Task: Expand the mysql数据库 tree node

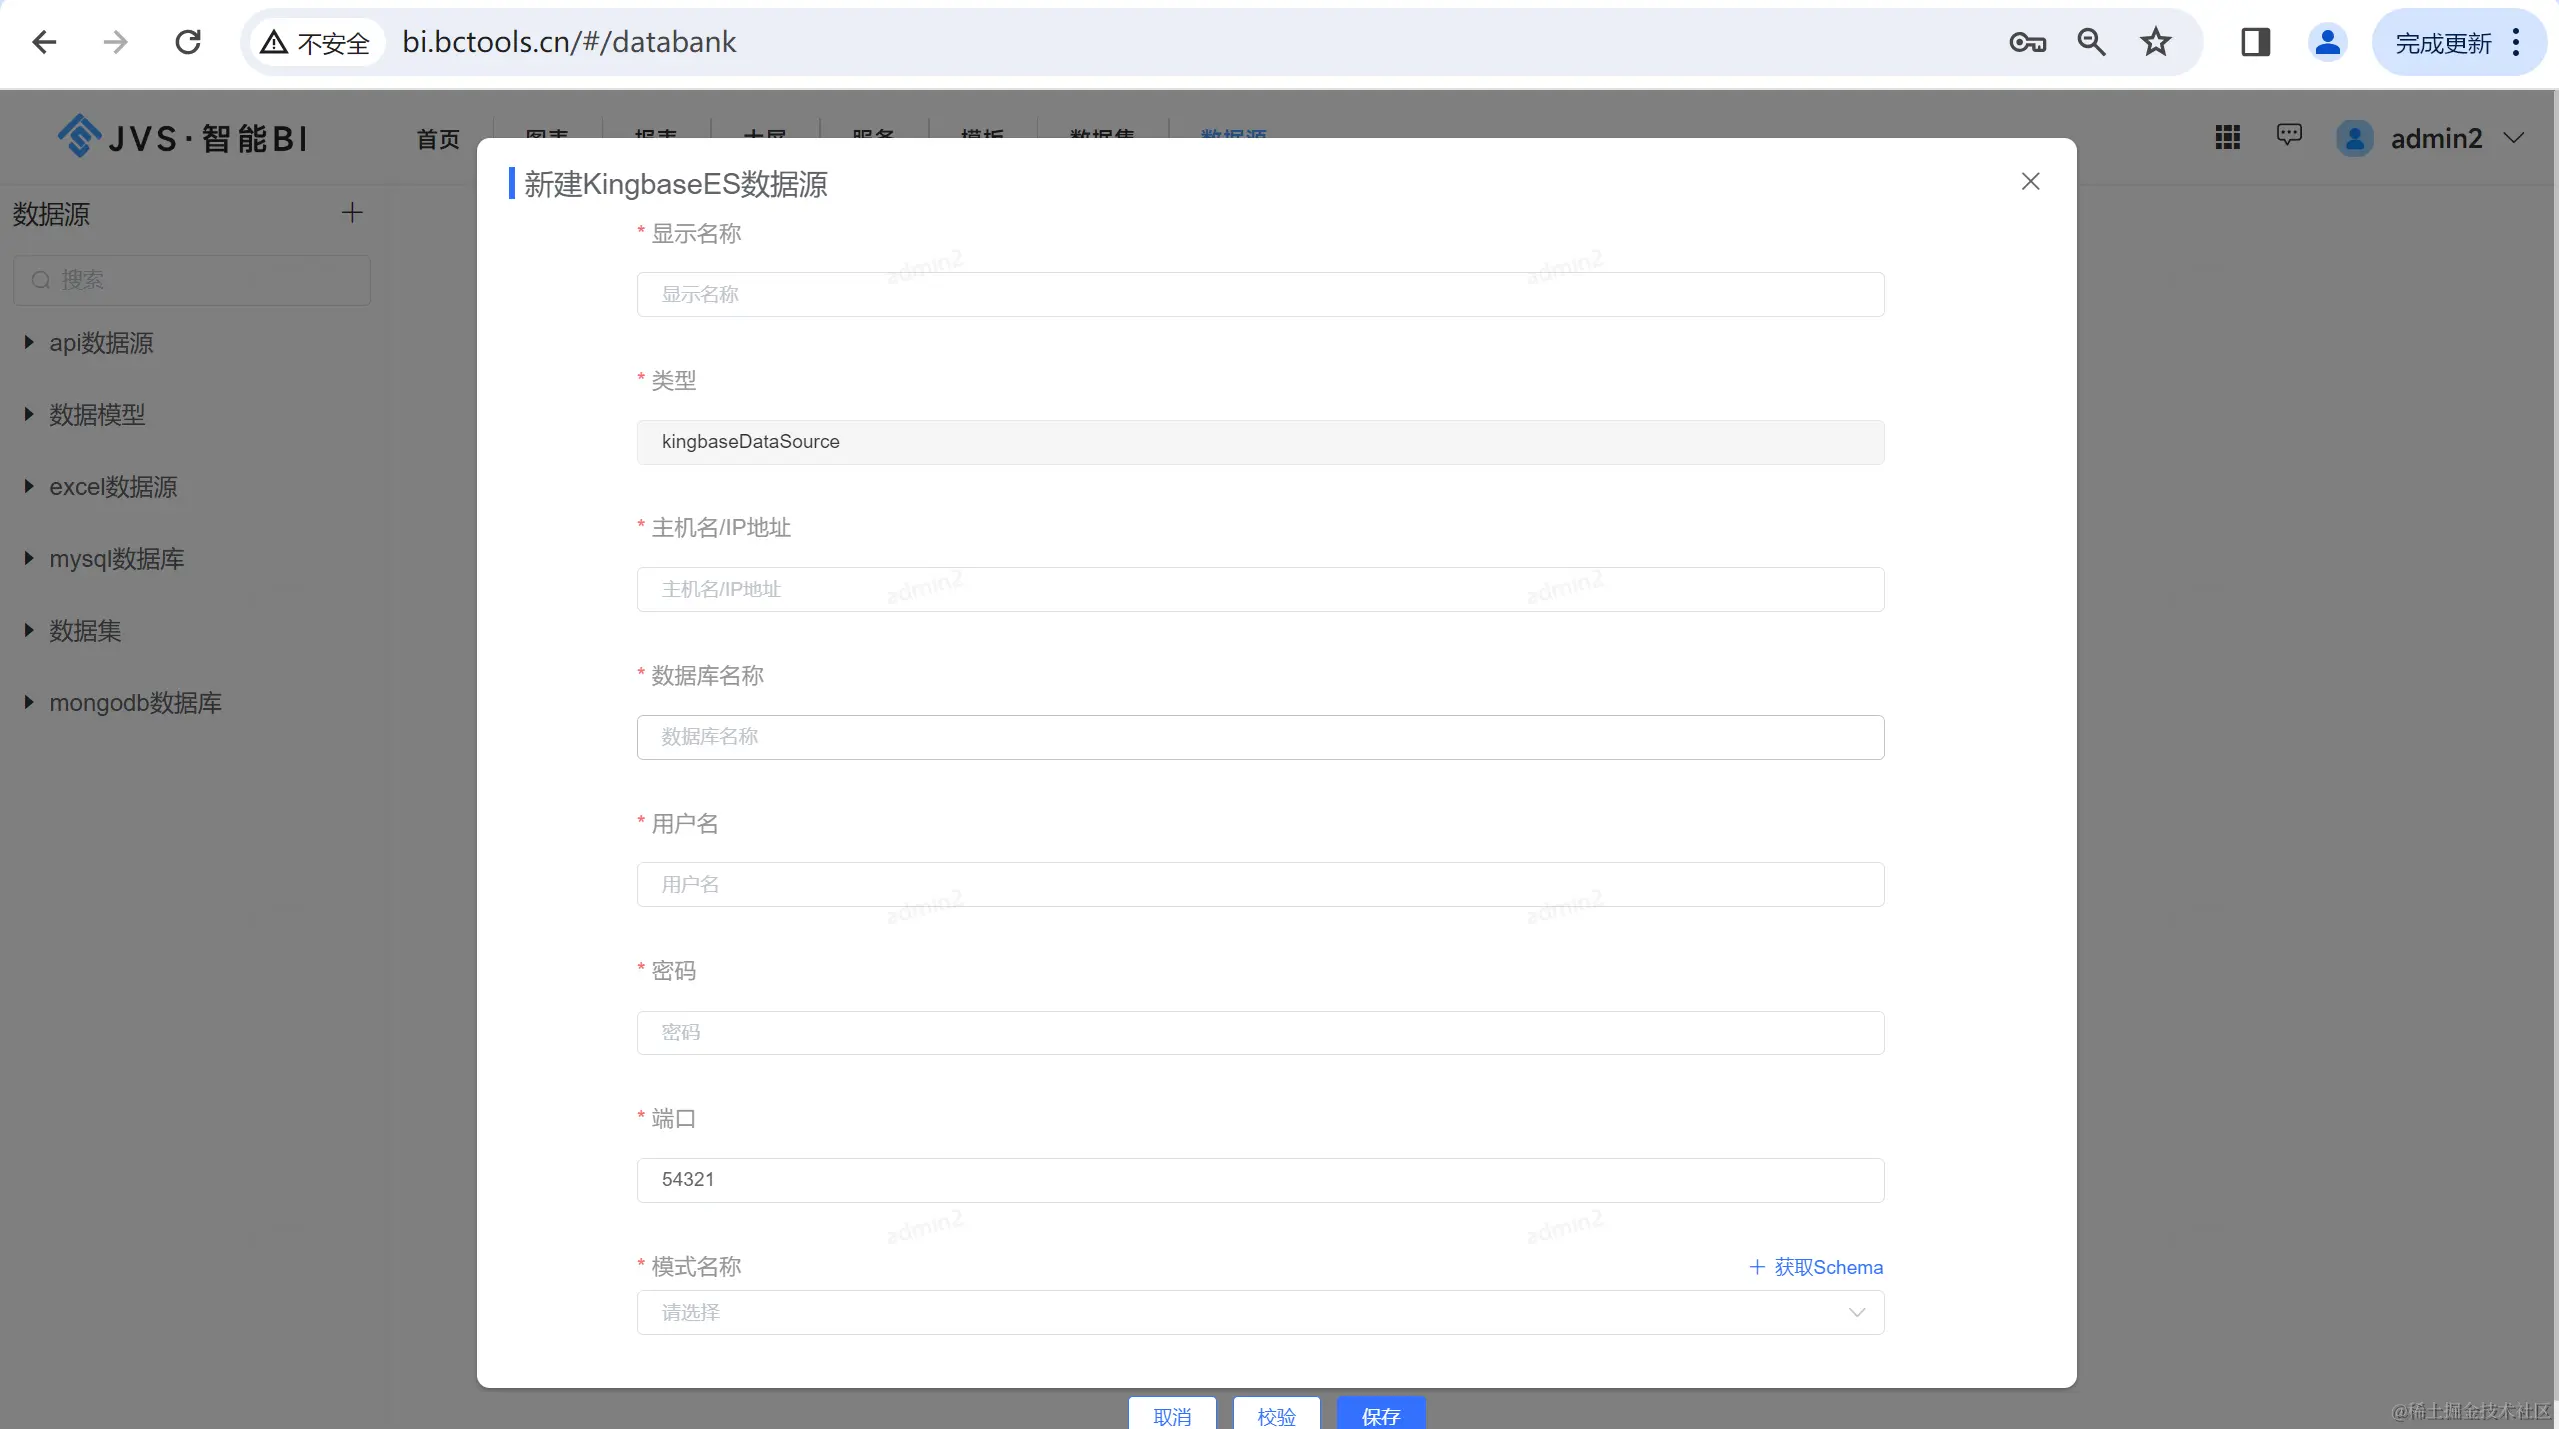Action: click(x=29, y=559)
